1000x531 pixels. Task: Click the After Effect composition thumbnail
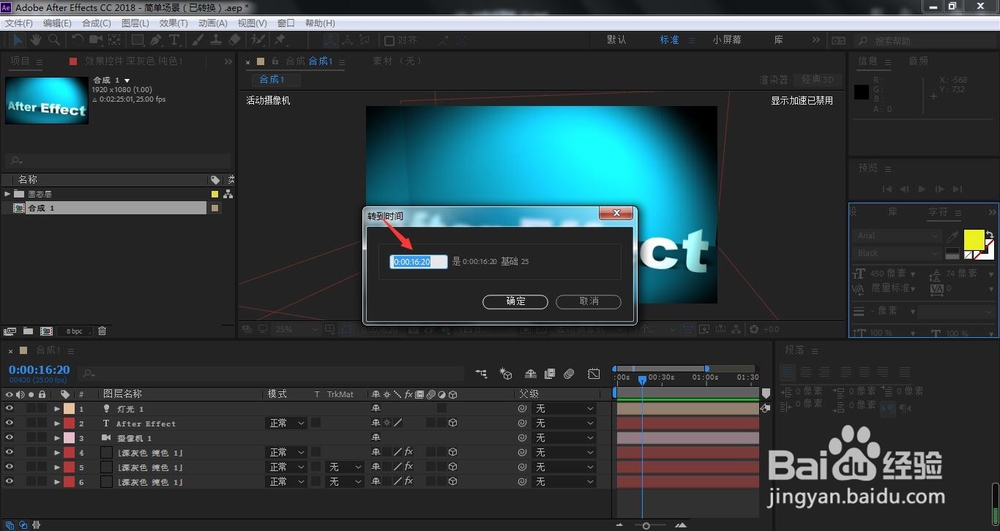47,101
